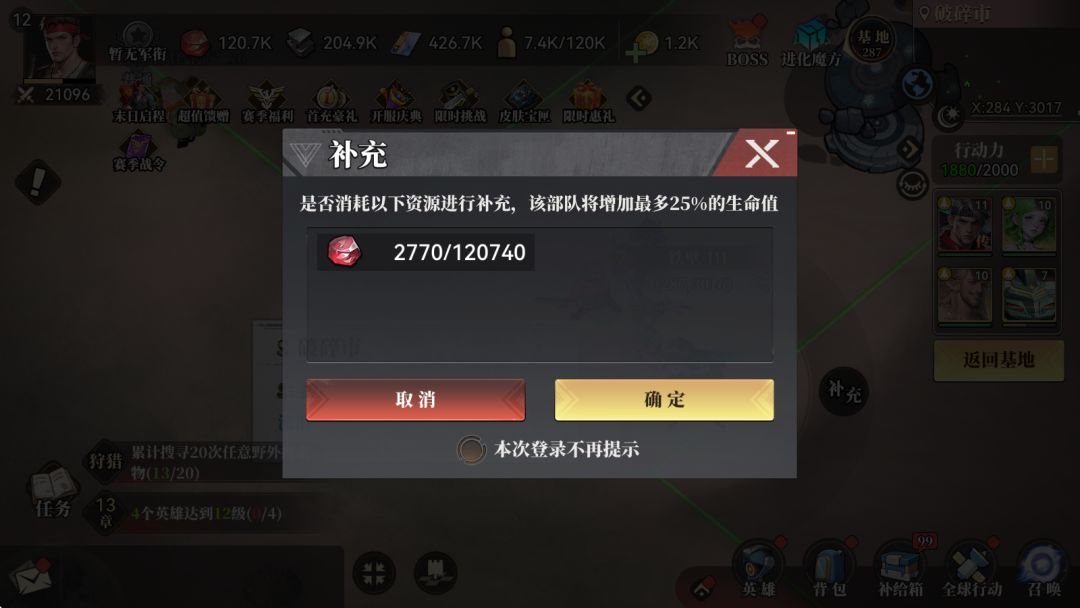Open the mail envelope icon
Viewport: 1080px width, 608px height.
pyautogui.click(x=30, y=576)
